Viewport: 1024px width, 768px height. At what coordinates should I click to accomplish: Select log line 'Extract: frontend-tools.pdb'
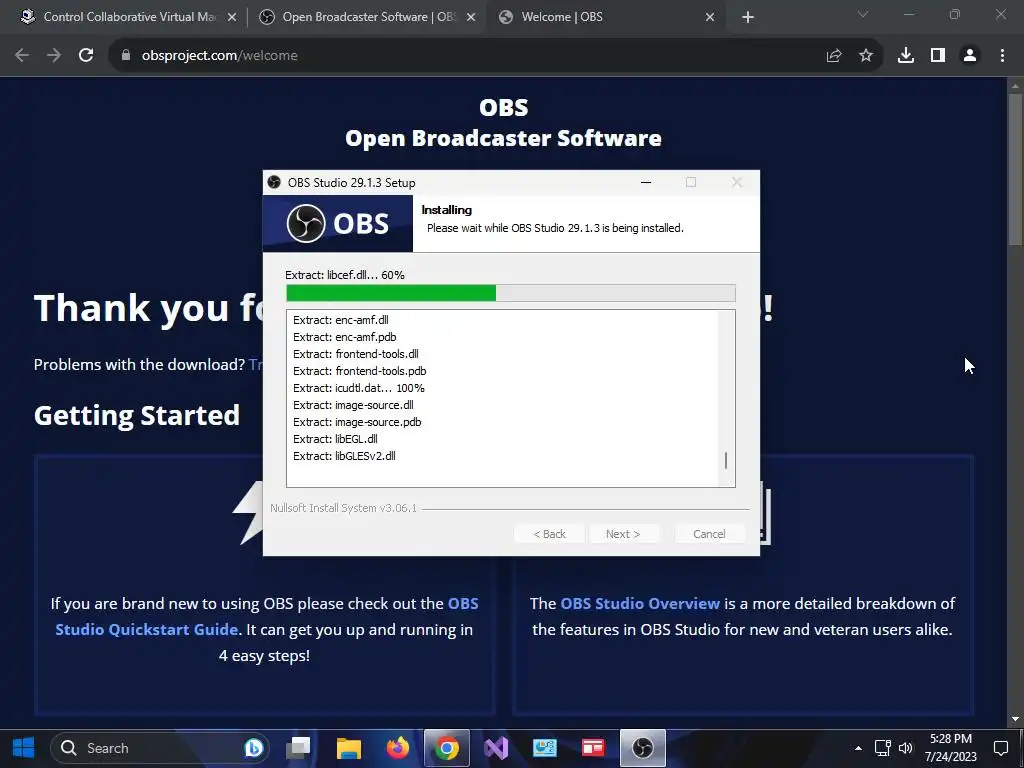(359, 371)
